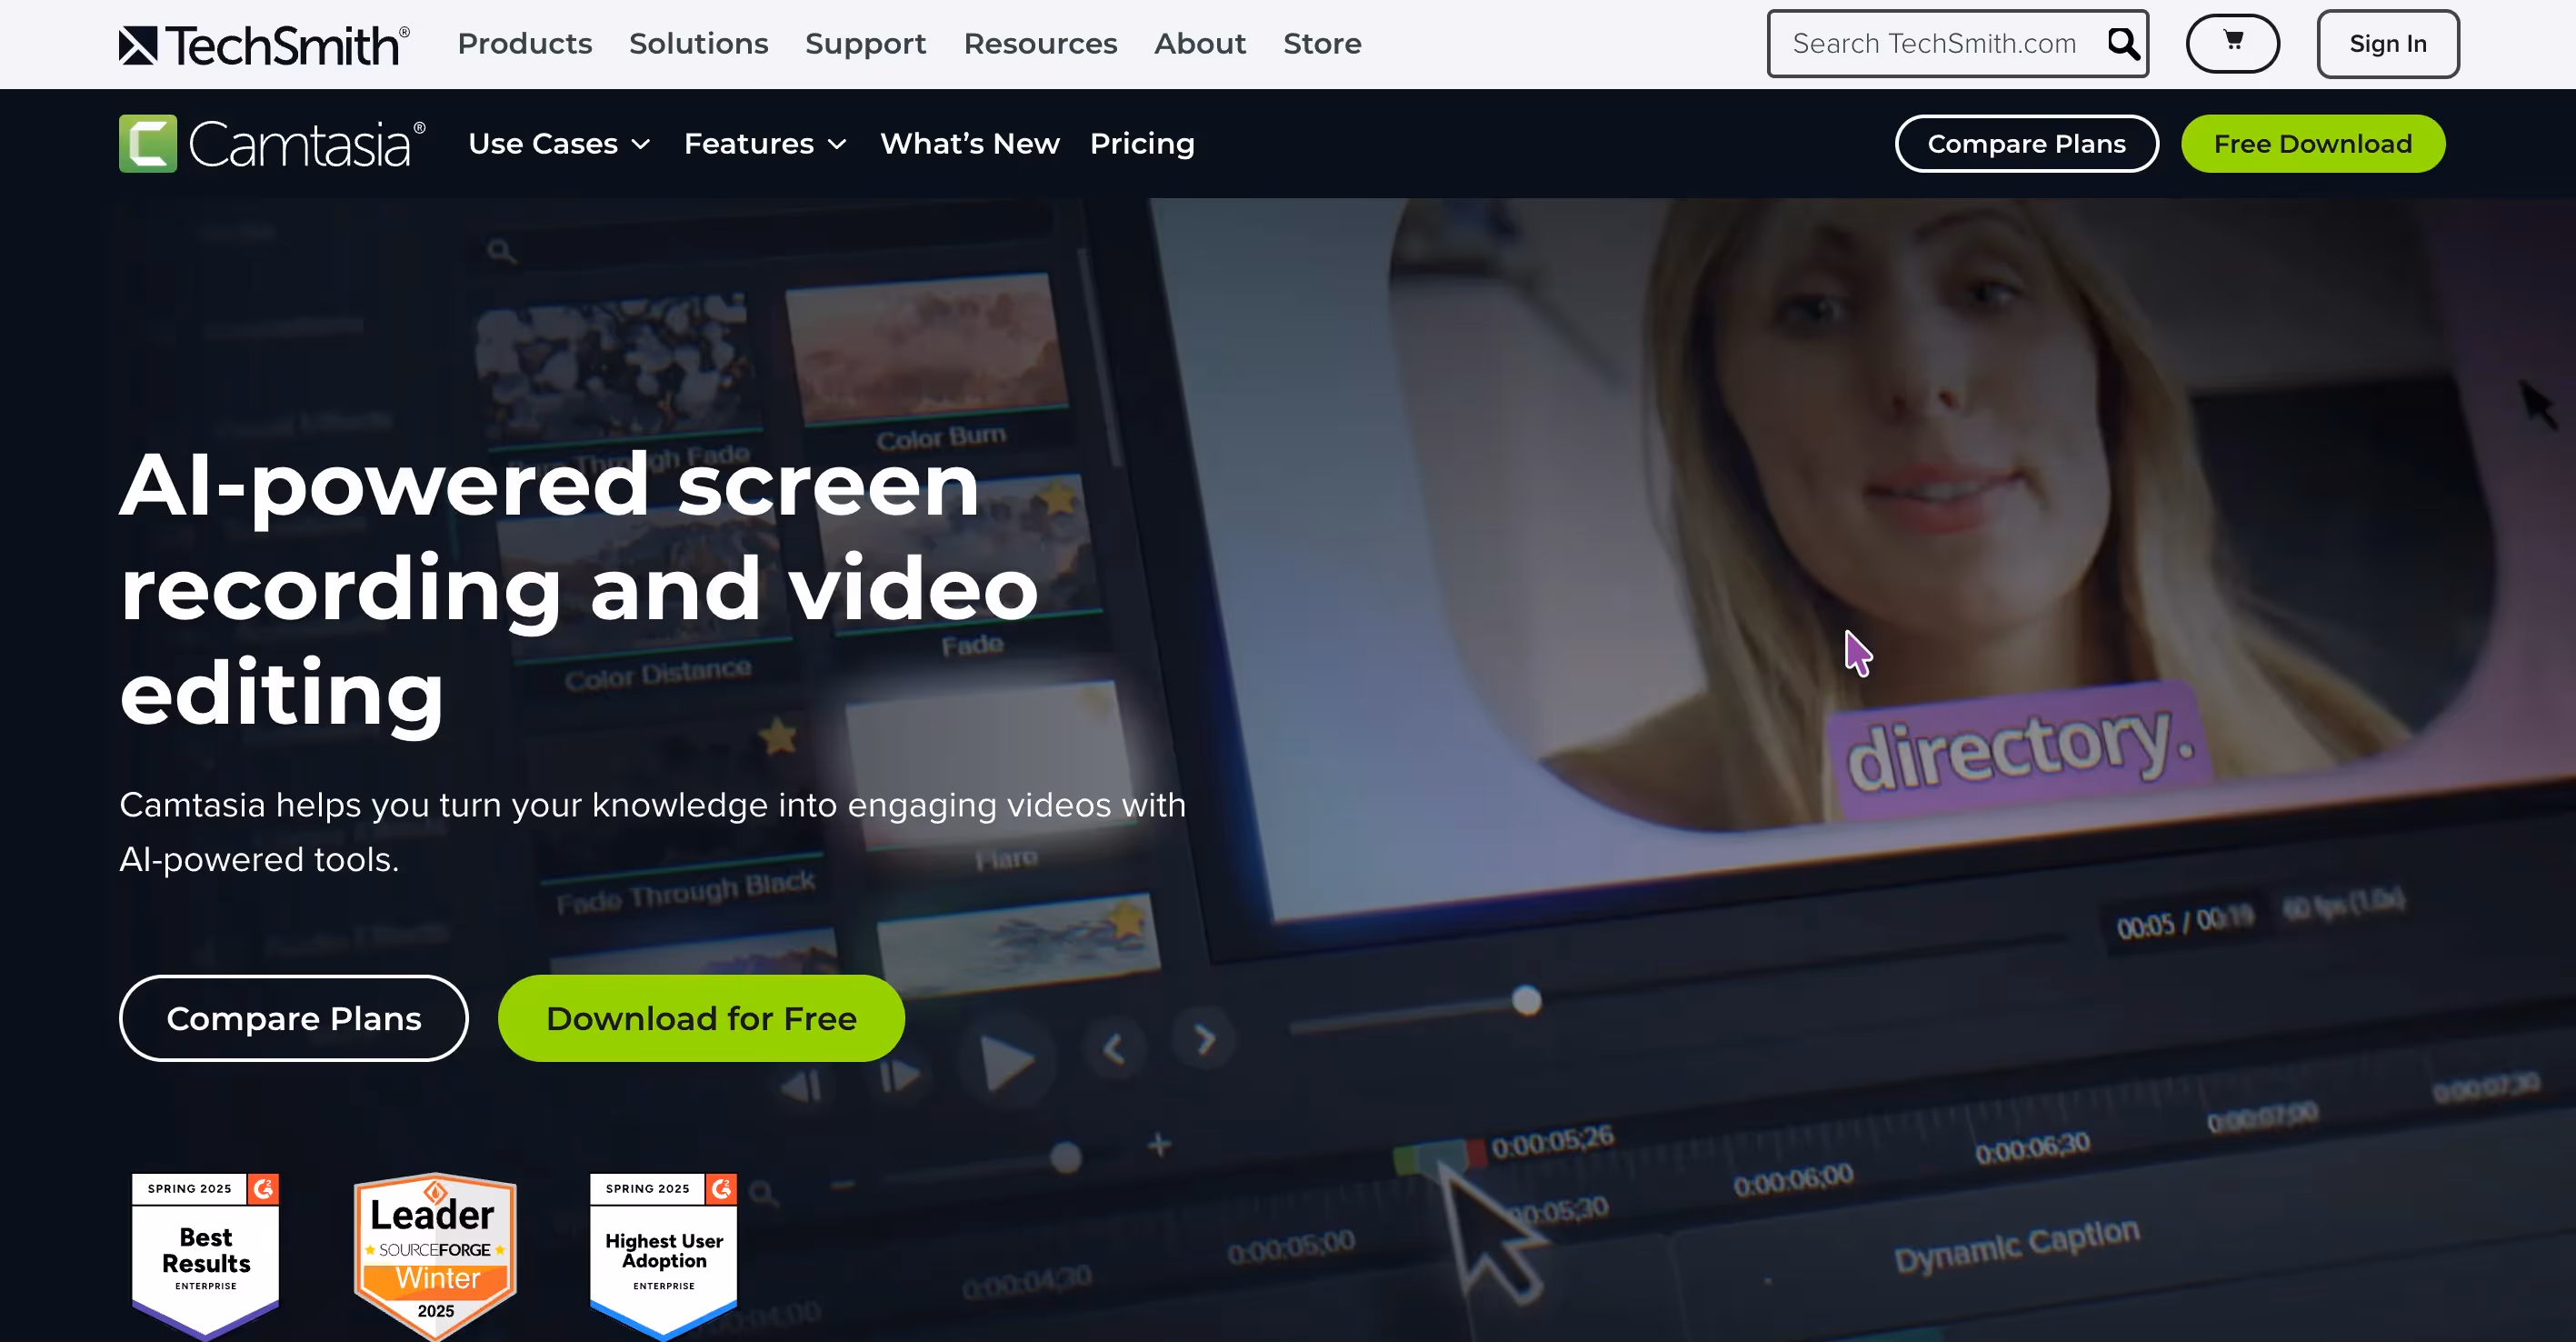Viewport: 2576px width, 1342px height.
Task: Open the Products menu
Action: pos(524,44)
